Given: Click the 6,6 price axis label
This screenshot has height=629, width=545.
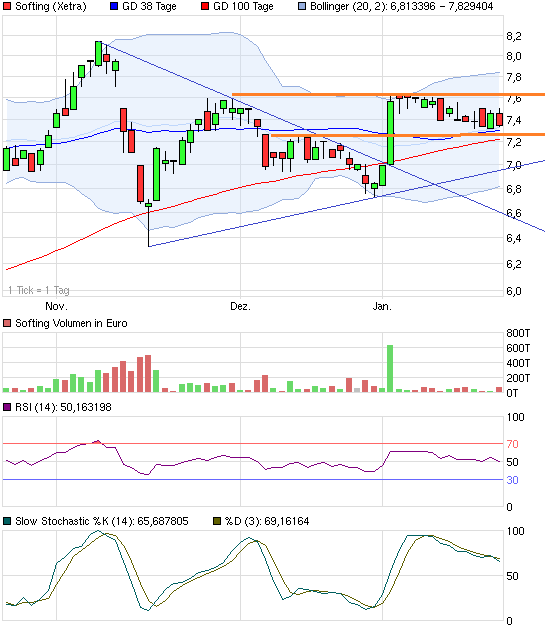Looking at the screenshot, I should [x=514, y=213].
